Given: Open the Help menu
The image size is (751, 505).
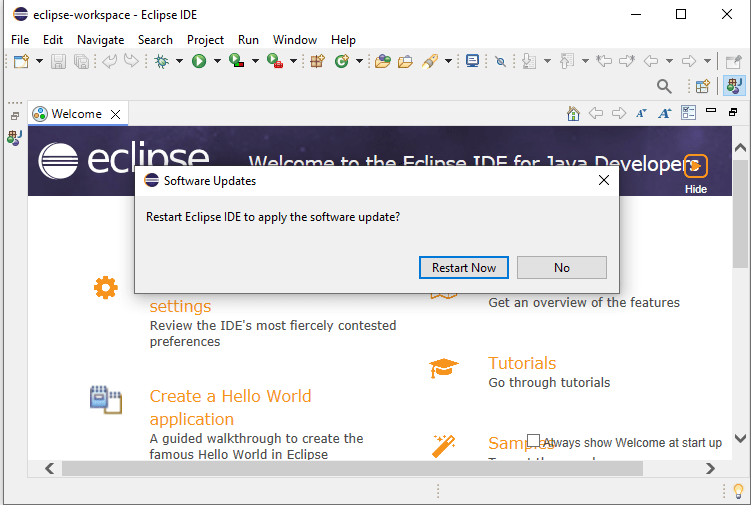Looking at the screenshot, I should [x=343, y=40].
